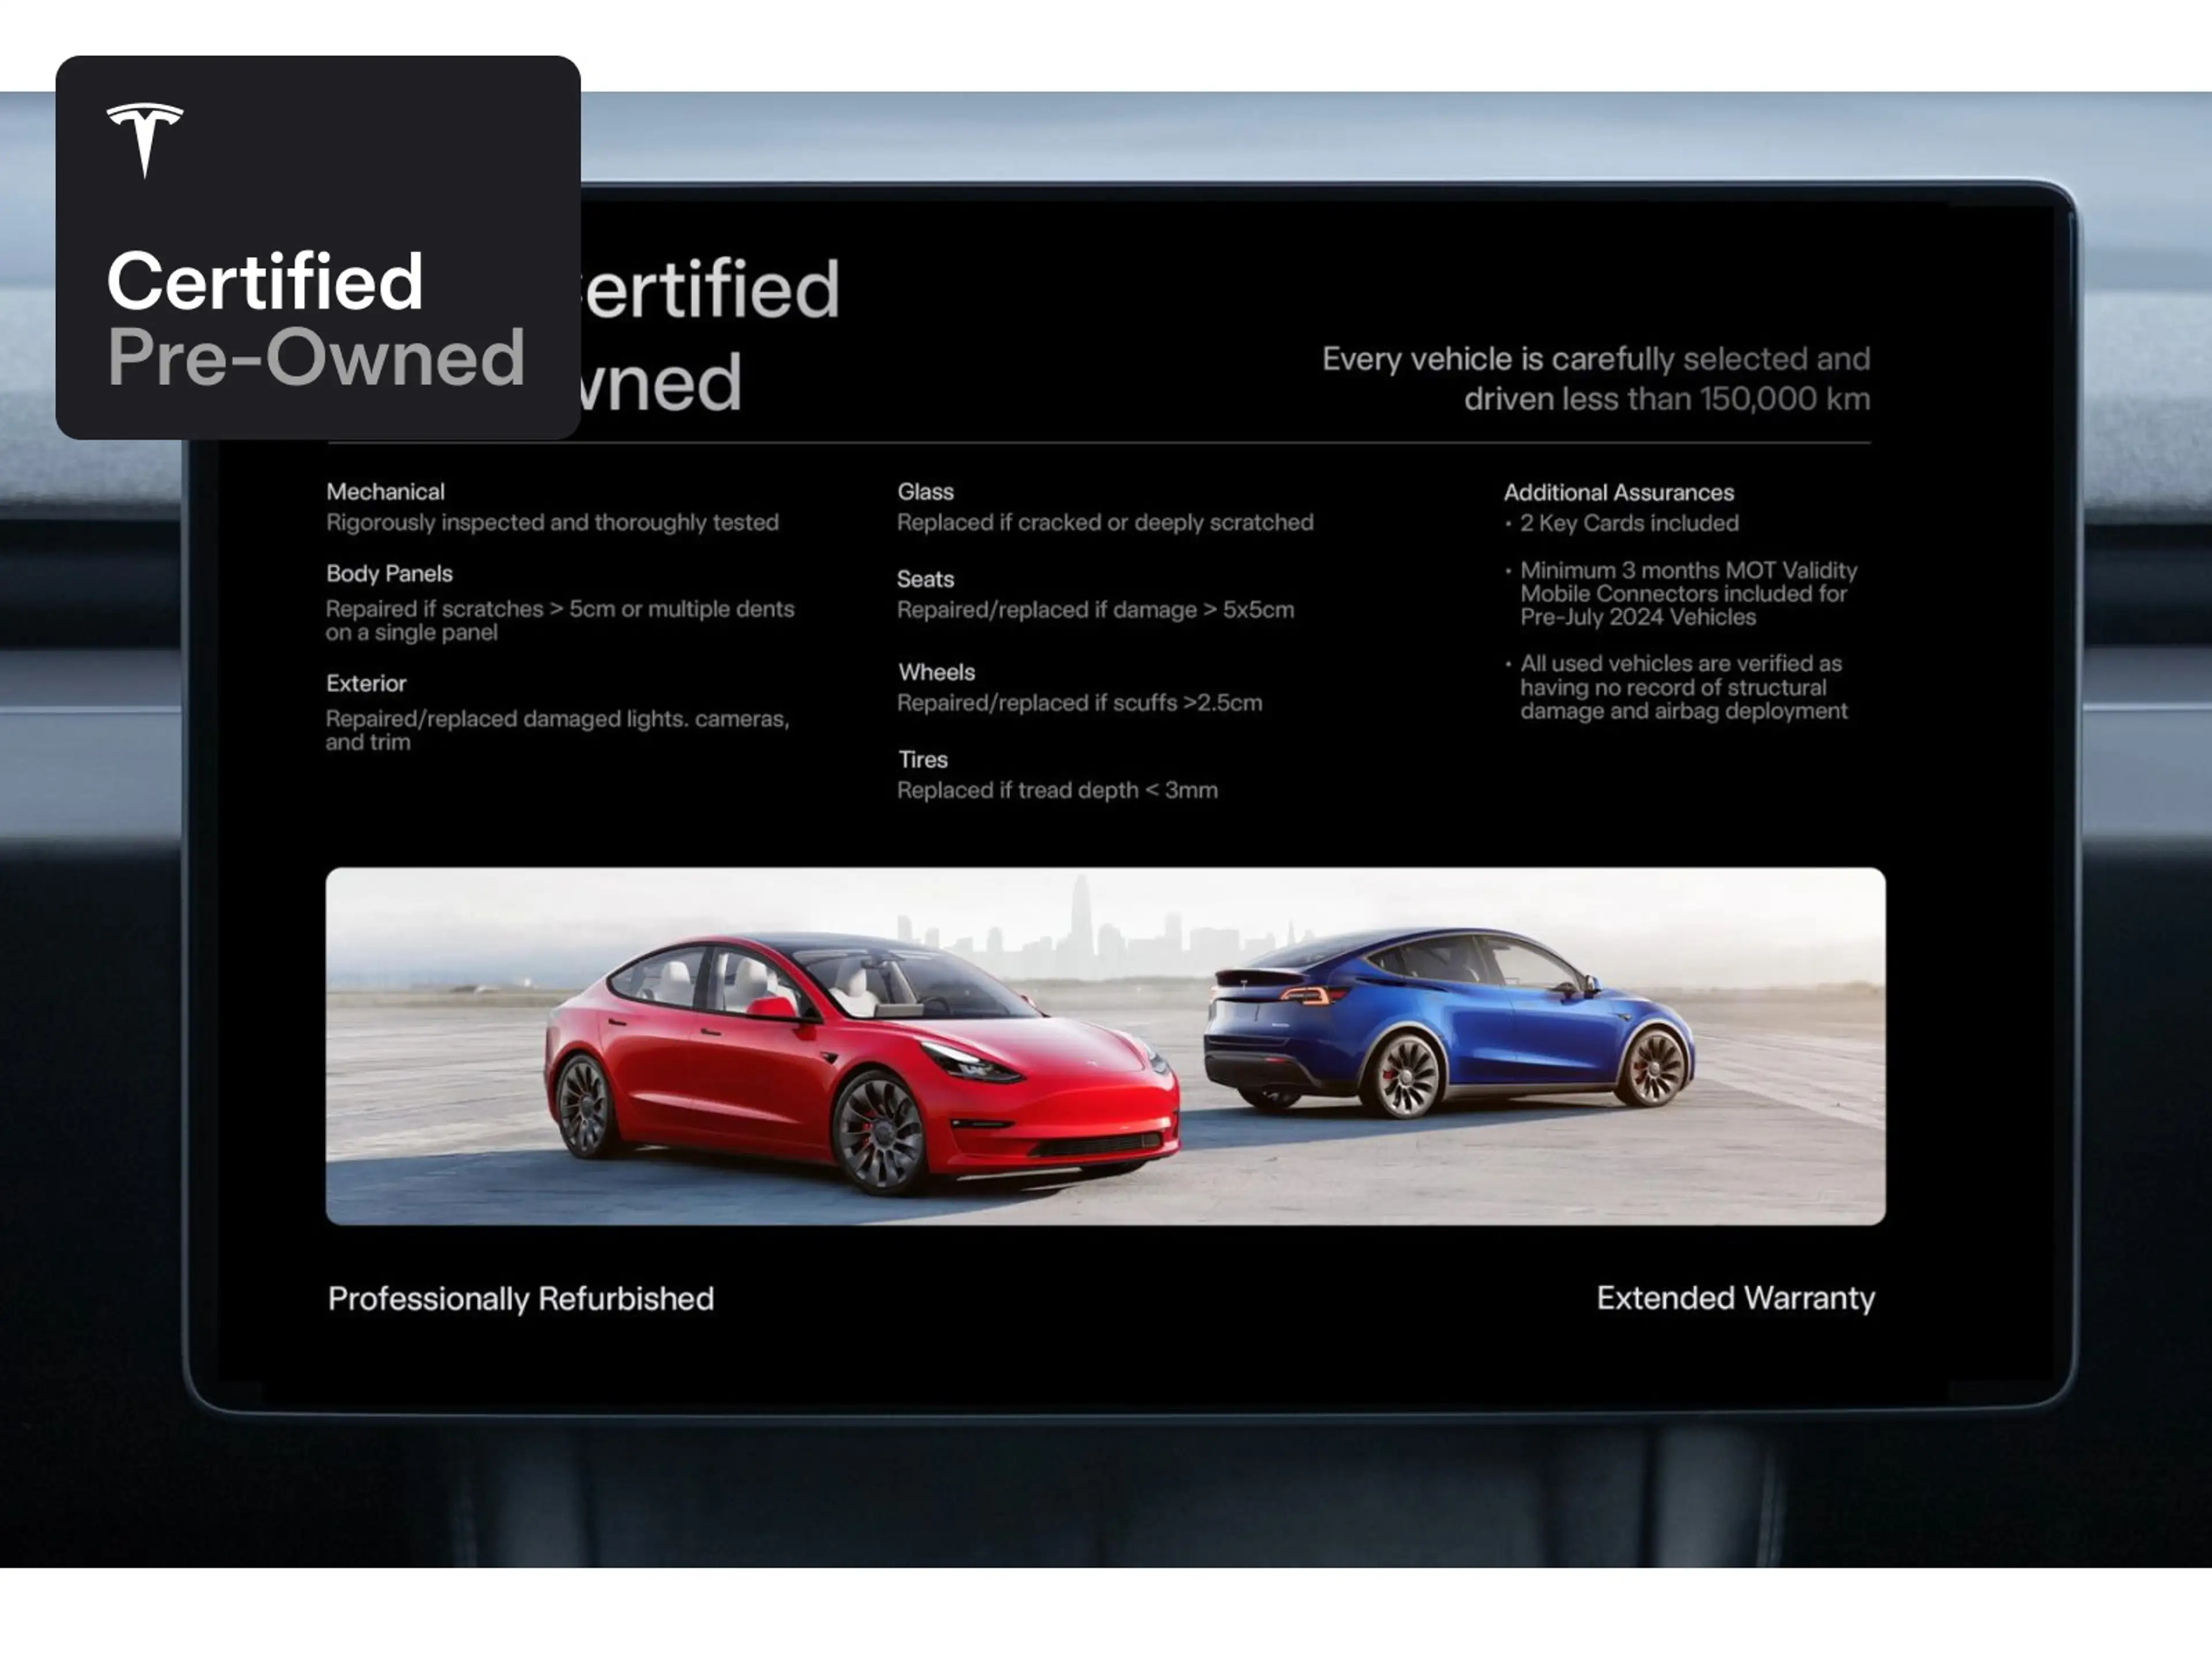This screenshot has height=1659, width=2212.
Task: Click 'Professionally Refurbished' label
Action: (x=521, y=1299)
